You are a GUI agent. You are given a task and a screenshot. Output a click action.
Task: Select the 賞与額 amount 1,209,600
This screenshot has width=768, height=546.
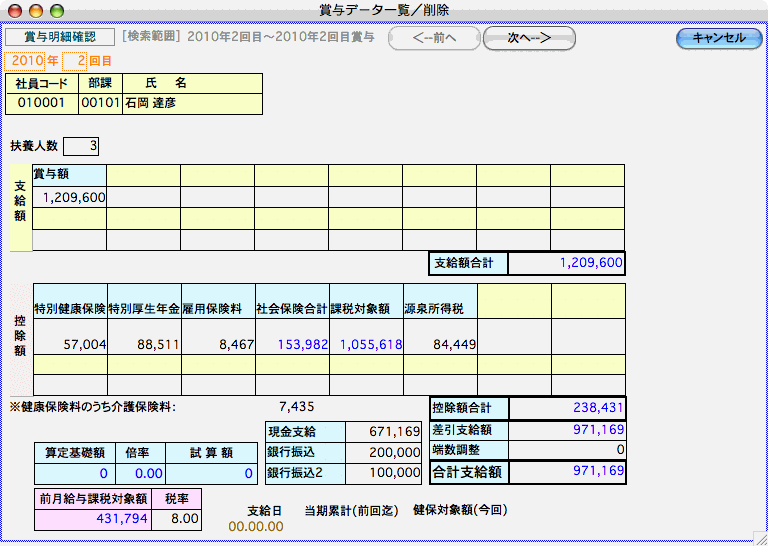pos(70,197)
